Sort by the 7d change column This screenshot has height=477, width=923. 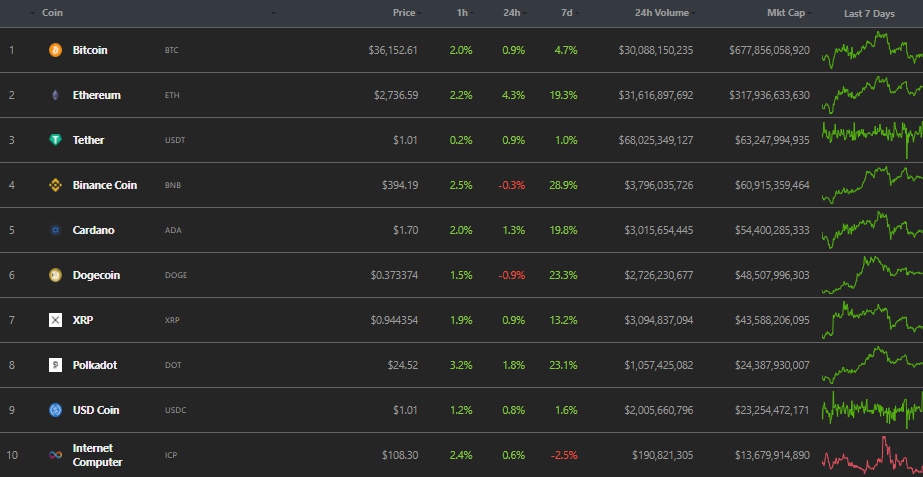point(567,13)
